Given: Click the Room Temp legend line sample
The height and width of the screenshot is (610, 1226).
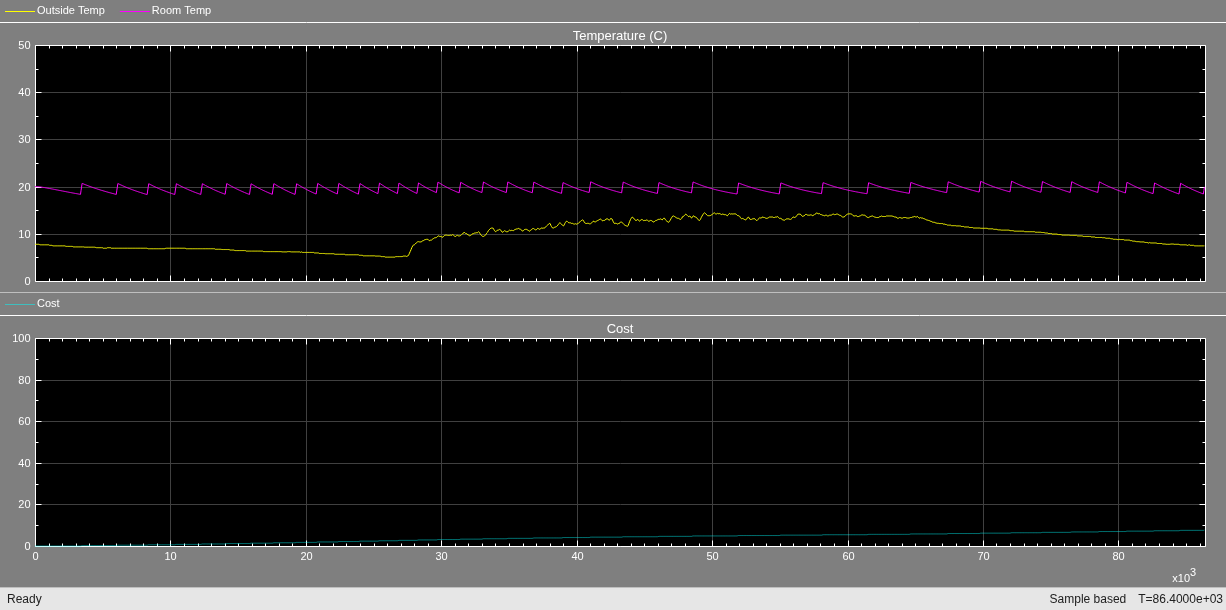Looking at the screenshot, I should [x=135, y=11].
